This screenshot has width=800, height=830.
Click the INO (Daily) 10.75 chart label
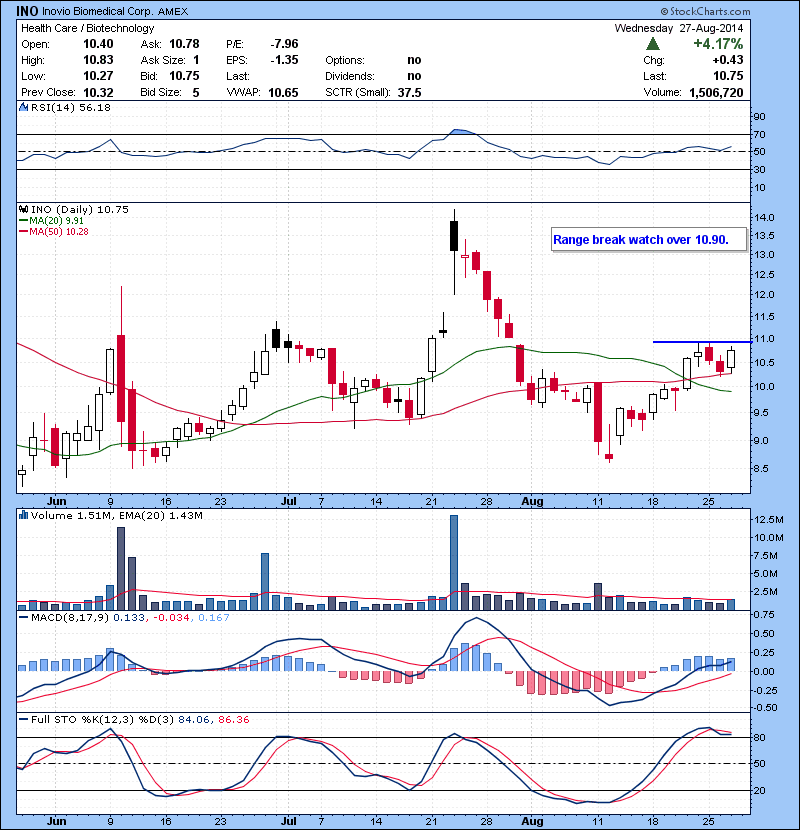point(79,210)
